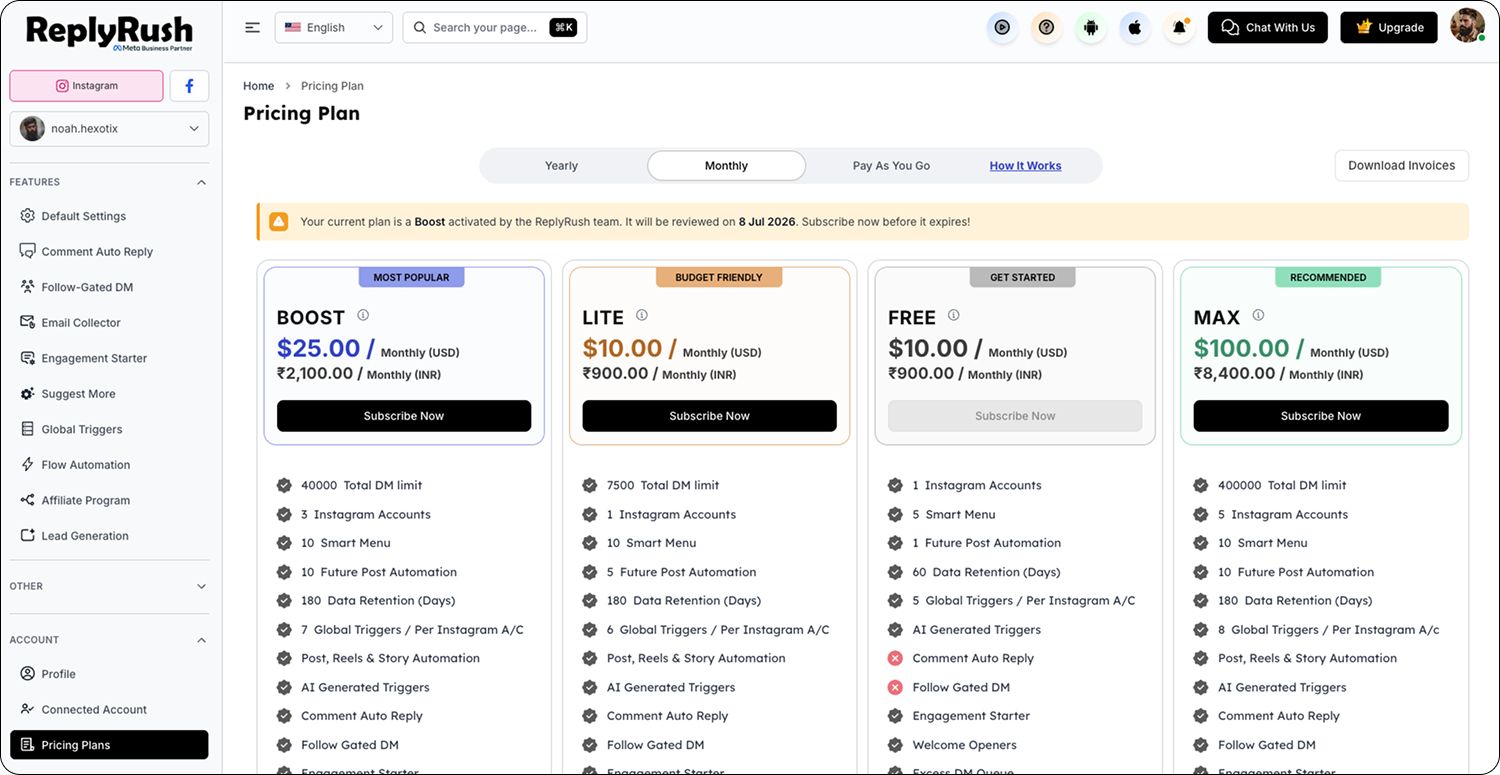Screen dimensions: 1500x775
Task: Click the Upgrade button
Action: tap(1389, 28)
